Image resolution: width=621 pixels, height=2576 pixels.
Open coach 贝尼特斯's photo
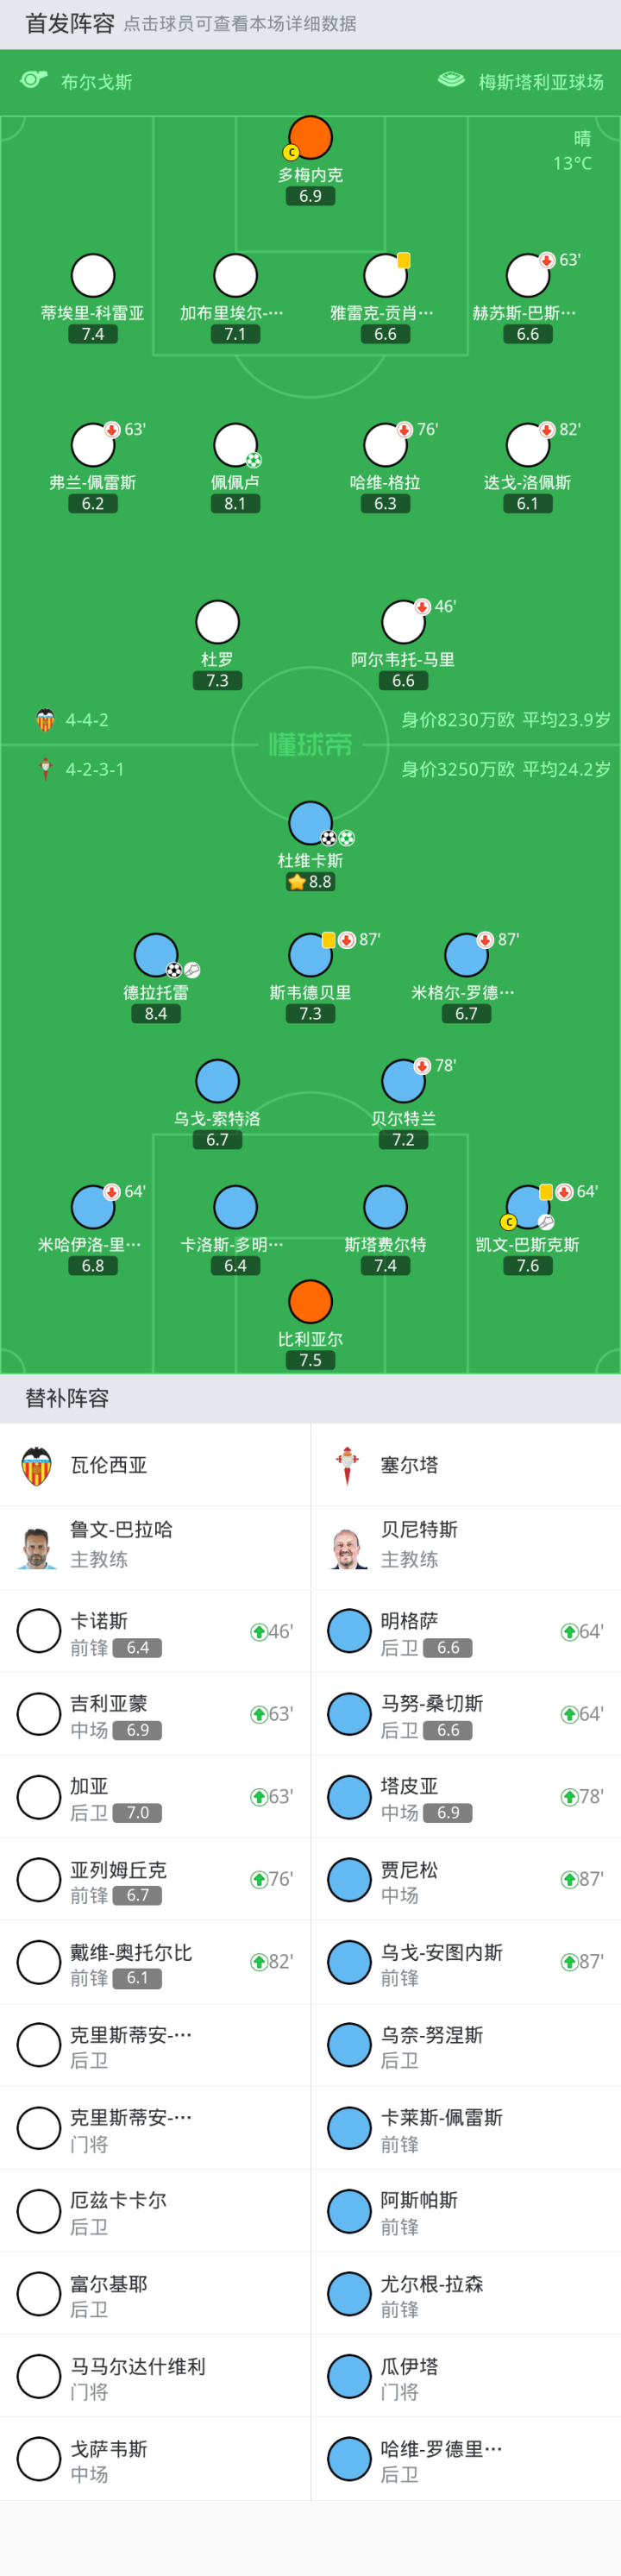pos(348,1547)
